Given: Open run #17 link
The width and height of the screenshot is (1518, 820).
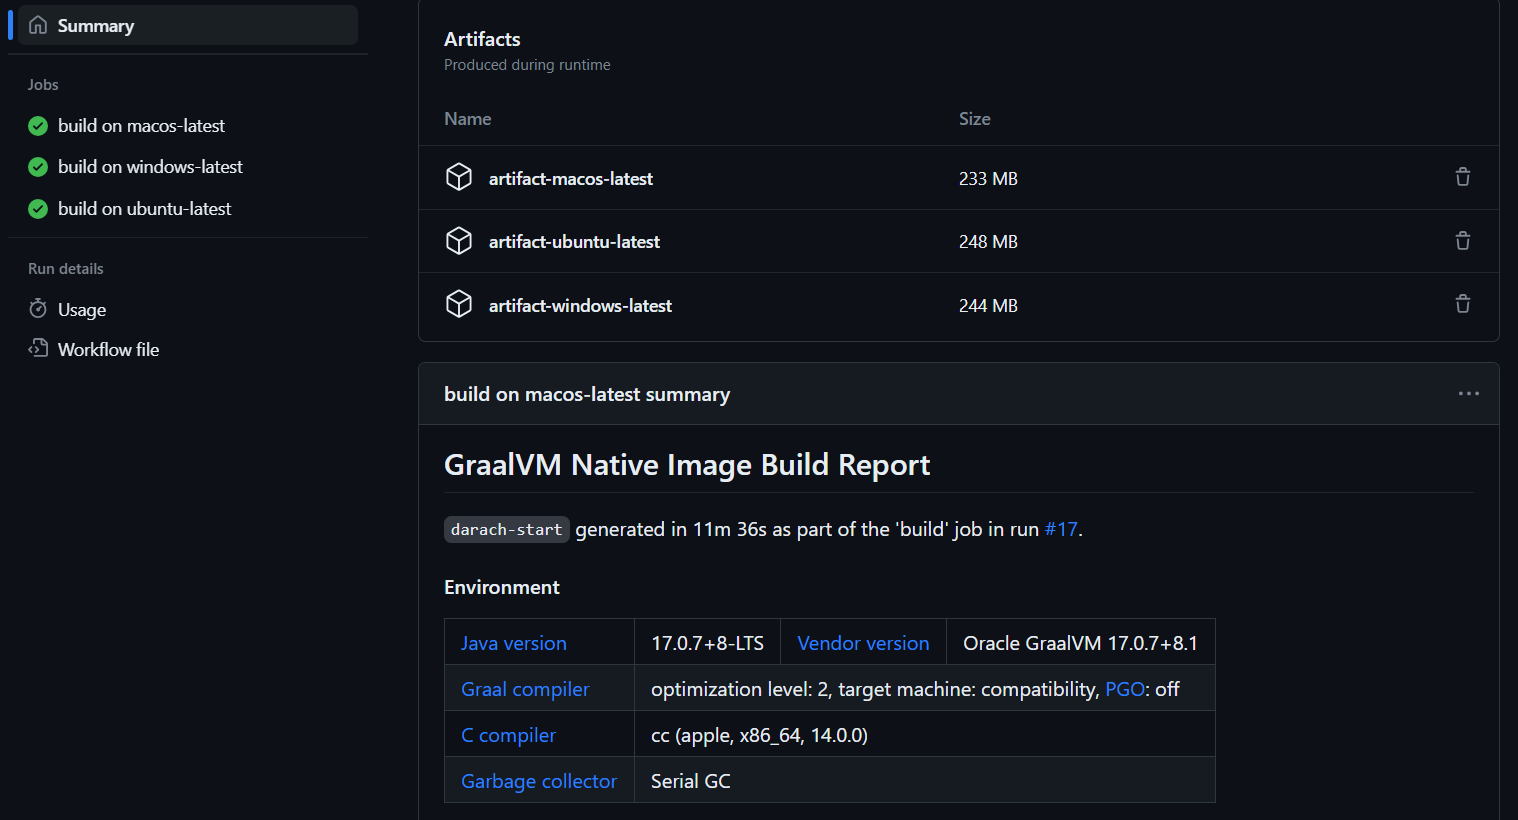Looking at the screenshot, I should point(1061,529).
